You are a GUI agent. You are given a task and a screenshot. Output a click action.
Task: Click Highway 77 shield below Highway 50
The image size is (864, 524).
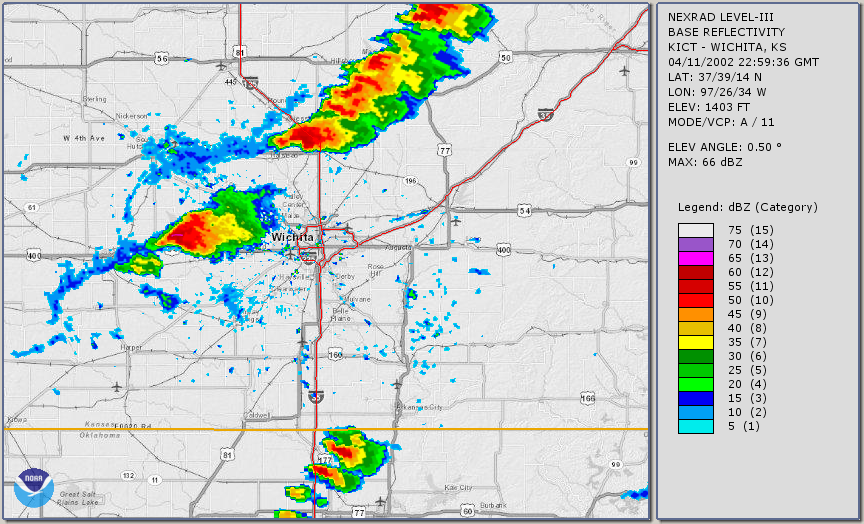(445, 149)
